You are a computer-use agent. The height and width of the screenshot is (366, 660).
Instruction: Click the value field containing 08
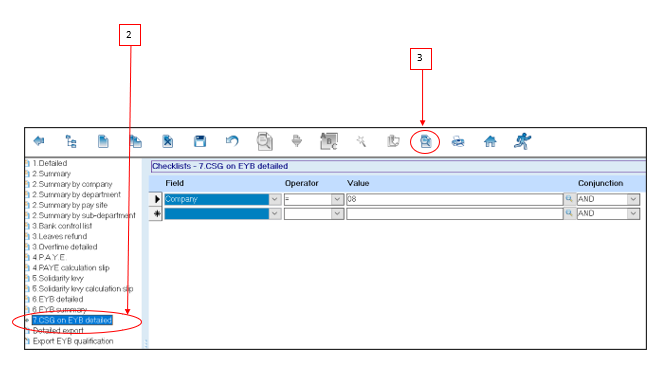pyautogui.click(x=455, y=199)
